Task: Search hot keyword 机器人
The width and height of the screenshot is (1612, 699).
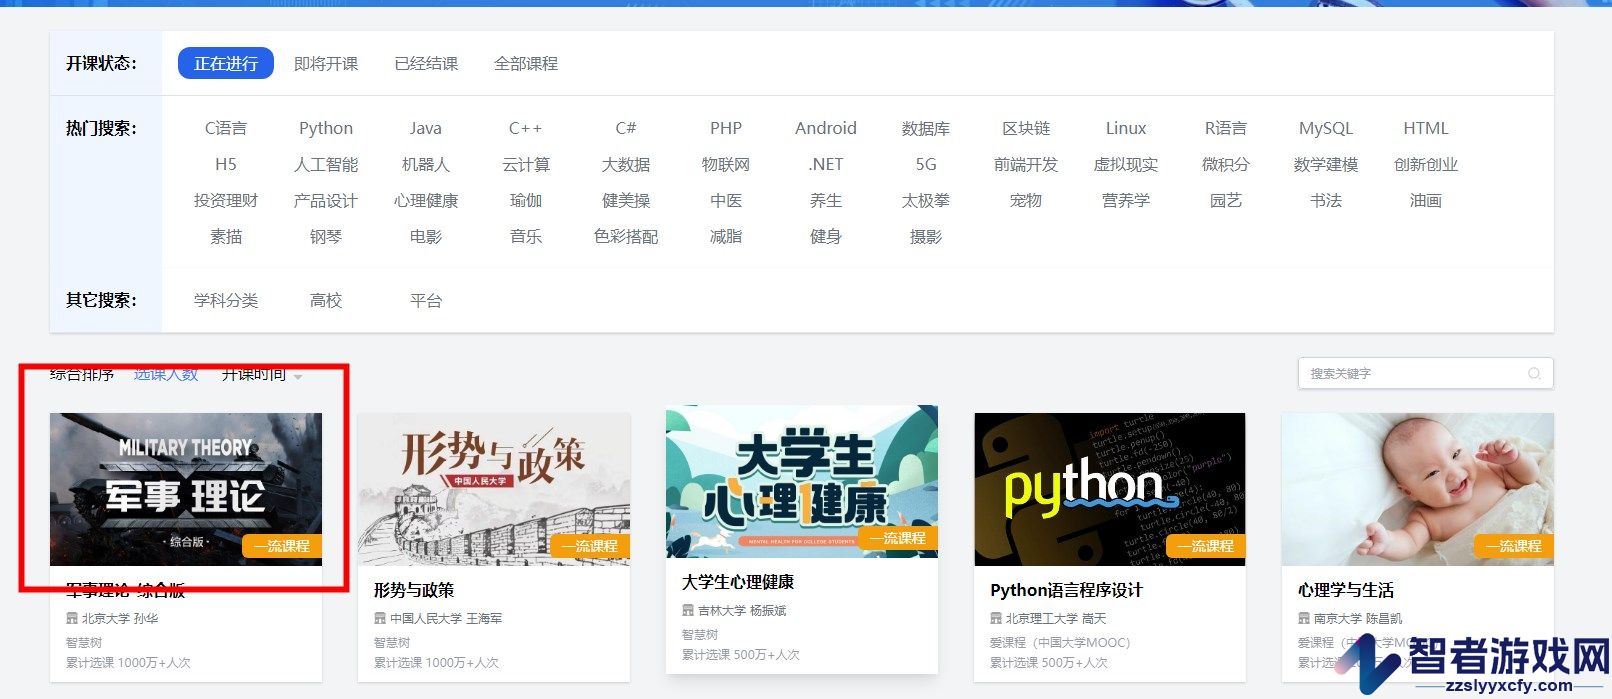Action: (x=426, y=164)
